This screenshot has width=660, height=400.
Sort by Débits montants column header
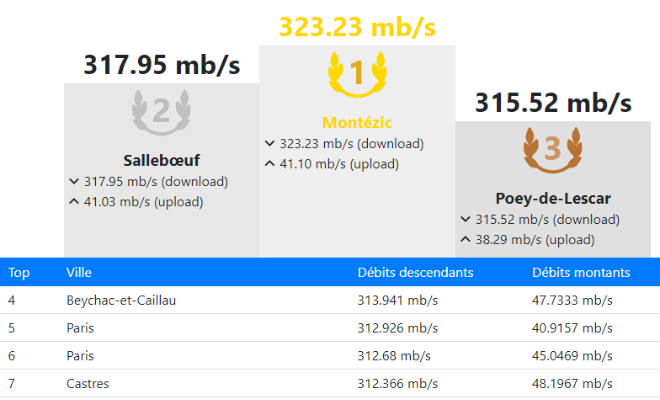point(581,272)
